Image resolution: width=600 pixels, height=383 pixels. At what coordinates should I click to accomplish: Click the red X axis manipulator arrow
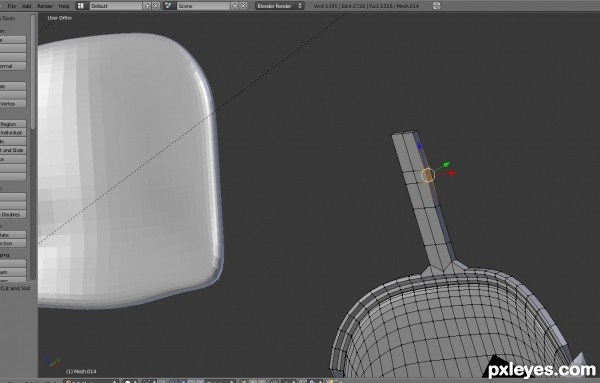coord(452,173)
